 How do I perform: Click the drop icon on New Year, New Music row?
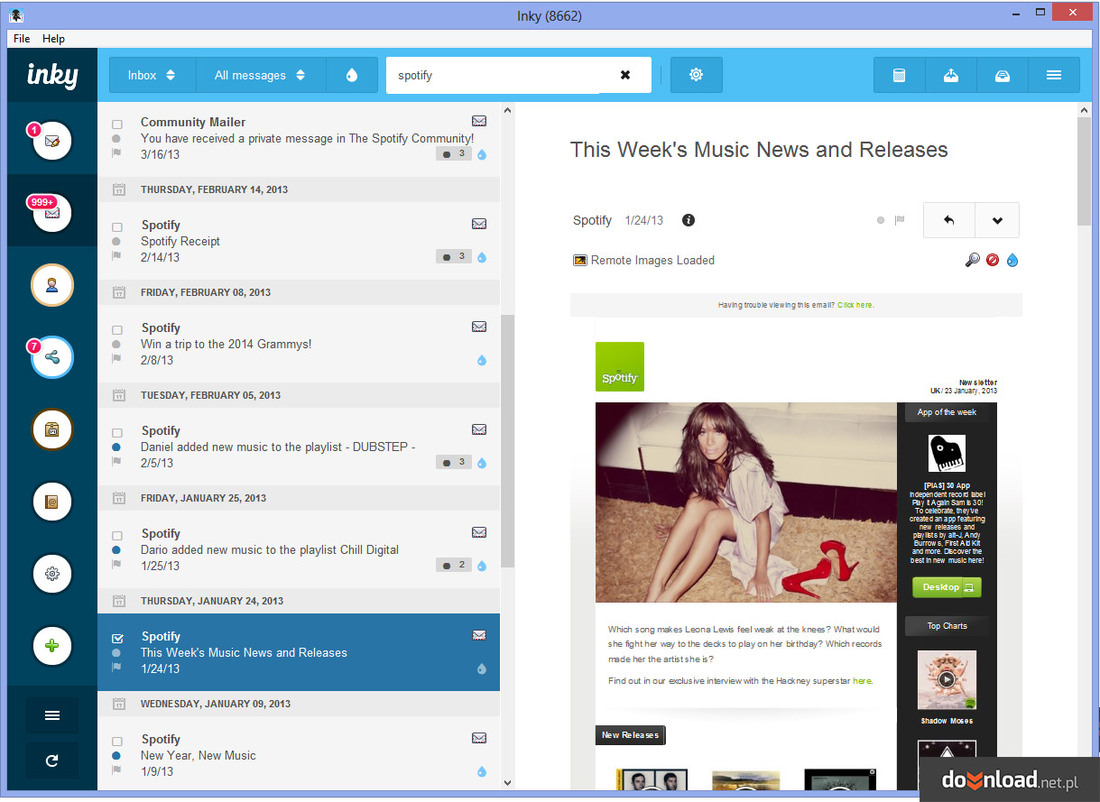(482, 772)
